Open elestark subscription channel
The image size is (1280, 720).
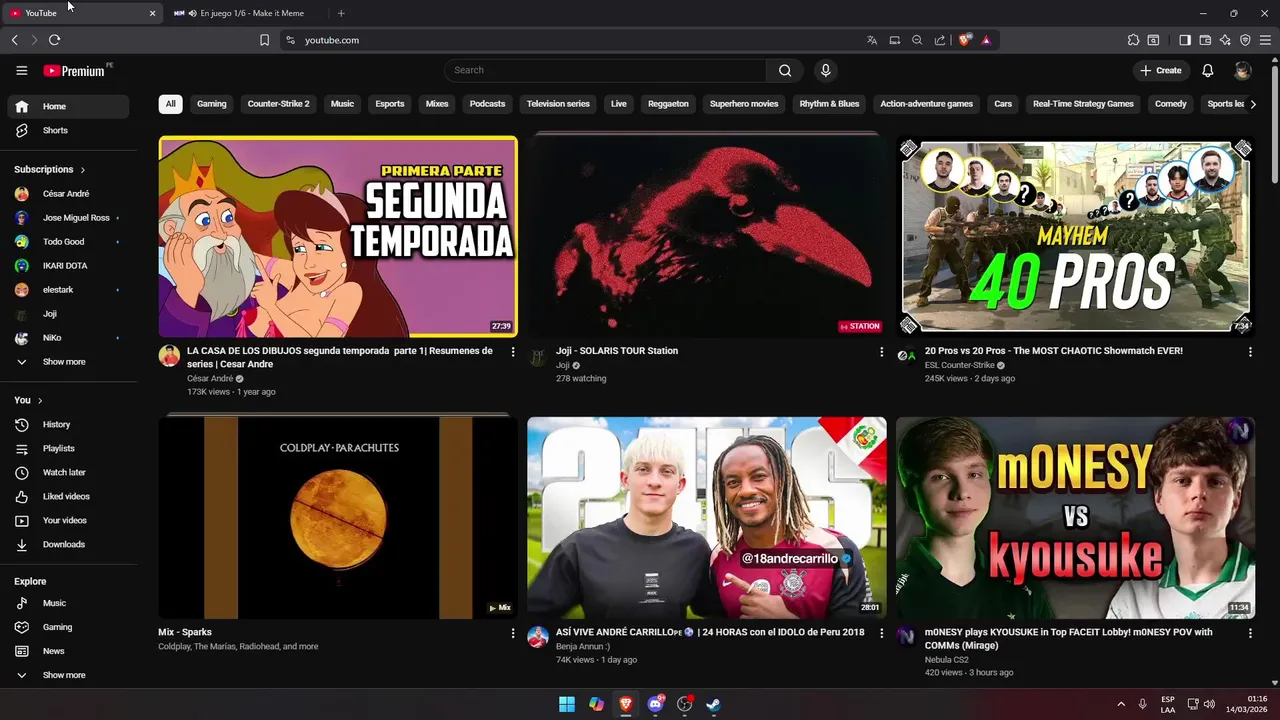pos(68,289)
